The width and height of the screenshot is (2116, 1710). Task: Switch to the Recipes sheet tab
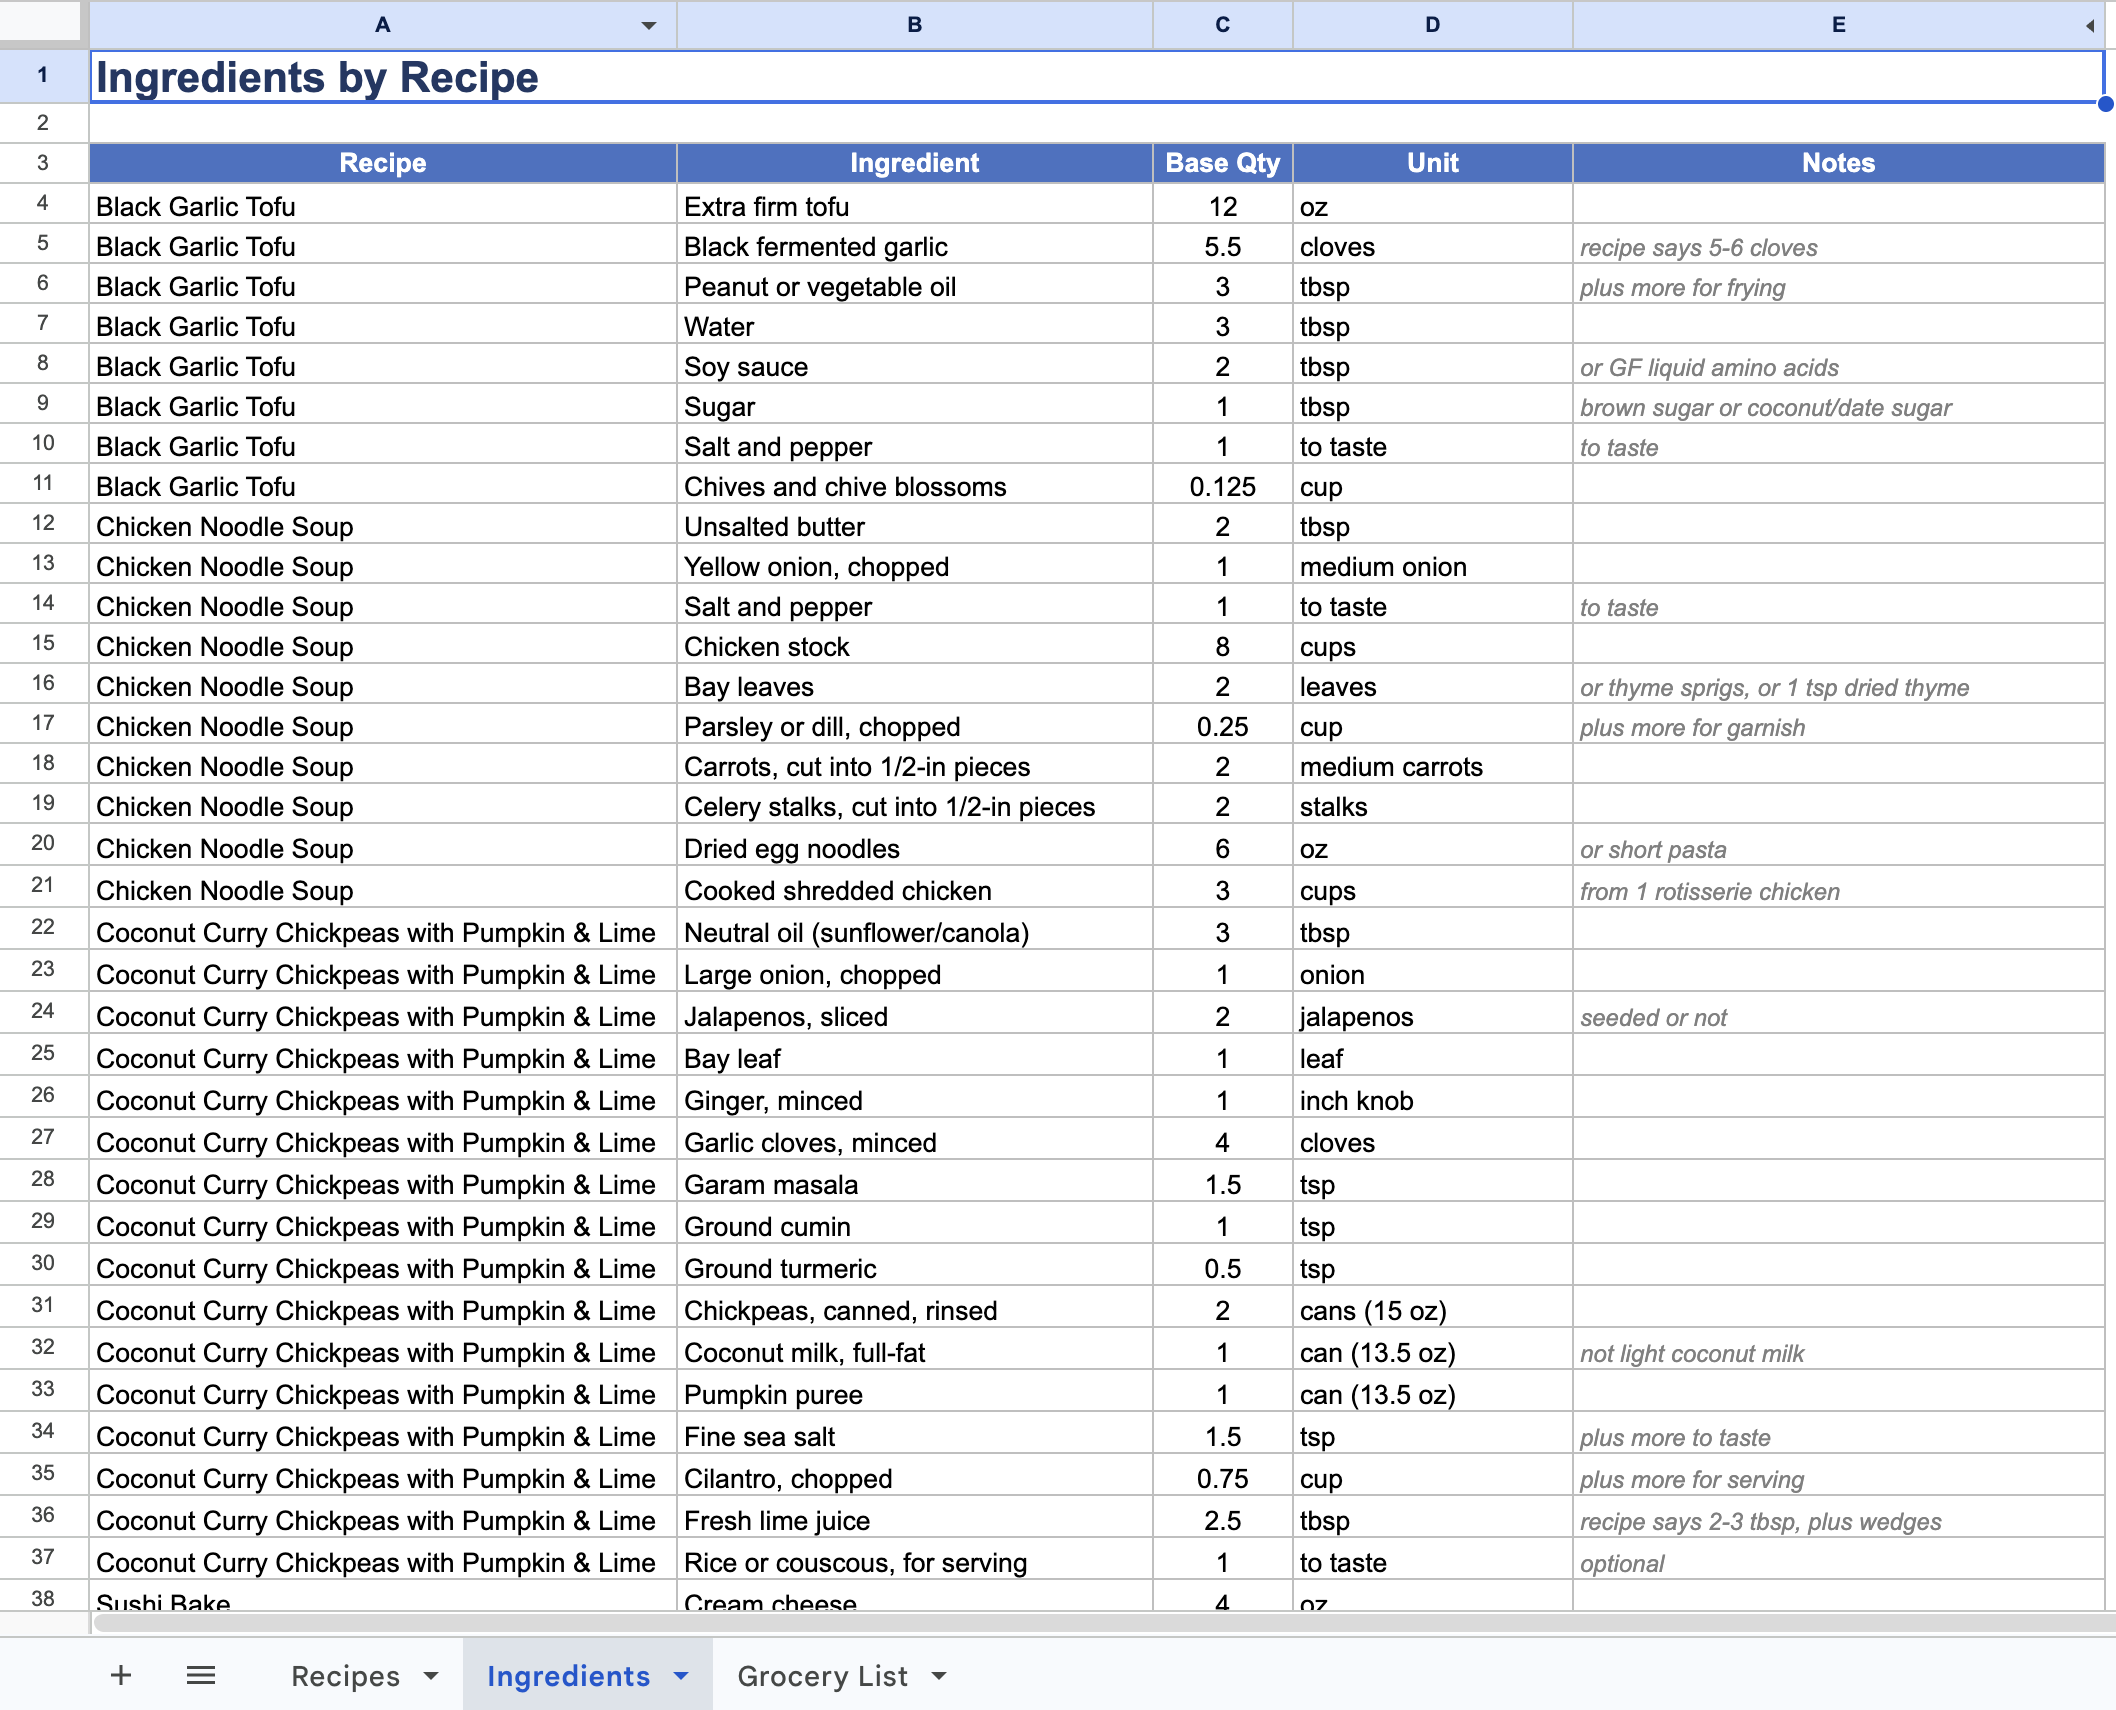[x=346, y=1676]
